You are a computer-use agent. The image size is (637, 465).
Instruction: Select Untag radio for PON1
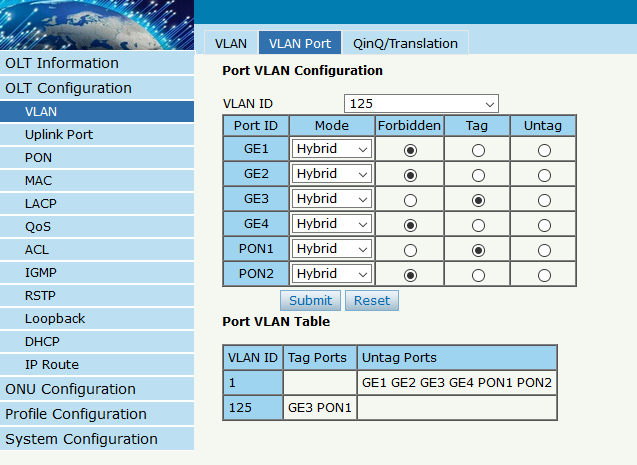coord(544,250)
